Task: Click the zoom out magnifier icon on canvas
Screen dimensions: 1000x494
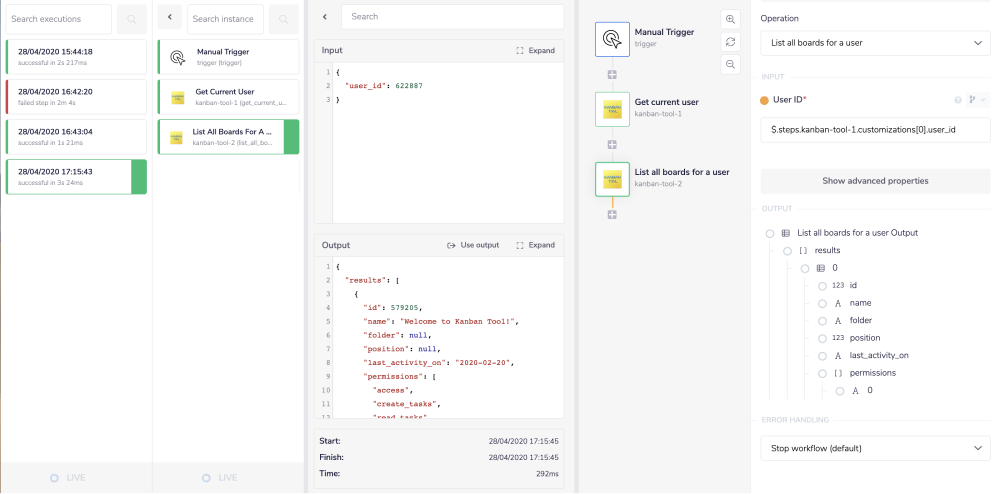Action: (730, 64)
